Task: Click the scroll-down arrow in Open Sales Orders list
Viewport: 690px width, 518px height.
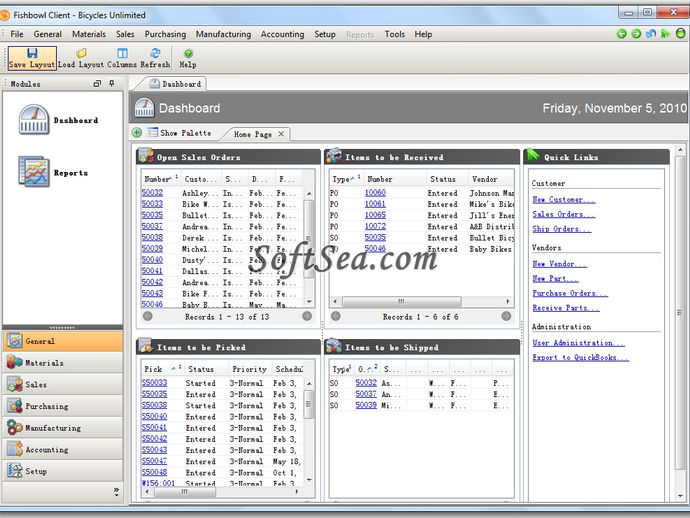Action: tap(309, 302)
